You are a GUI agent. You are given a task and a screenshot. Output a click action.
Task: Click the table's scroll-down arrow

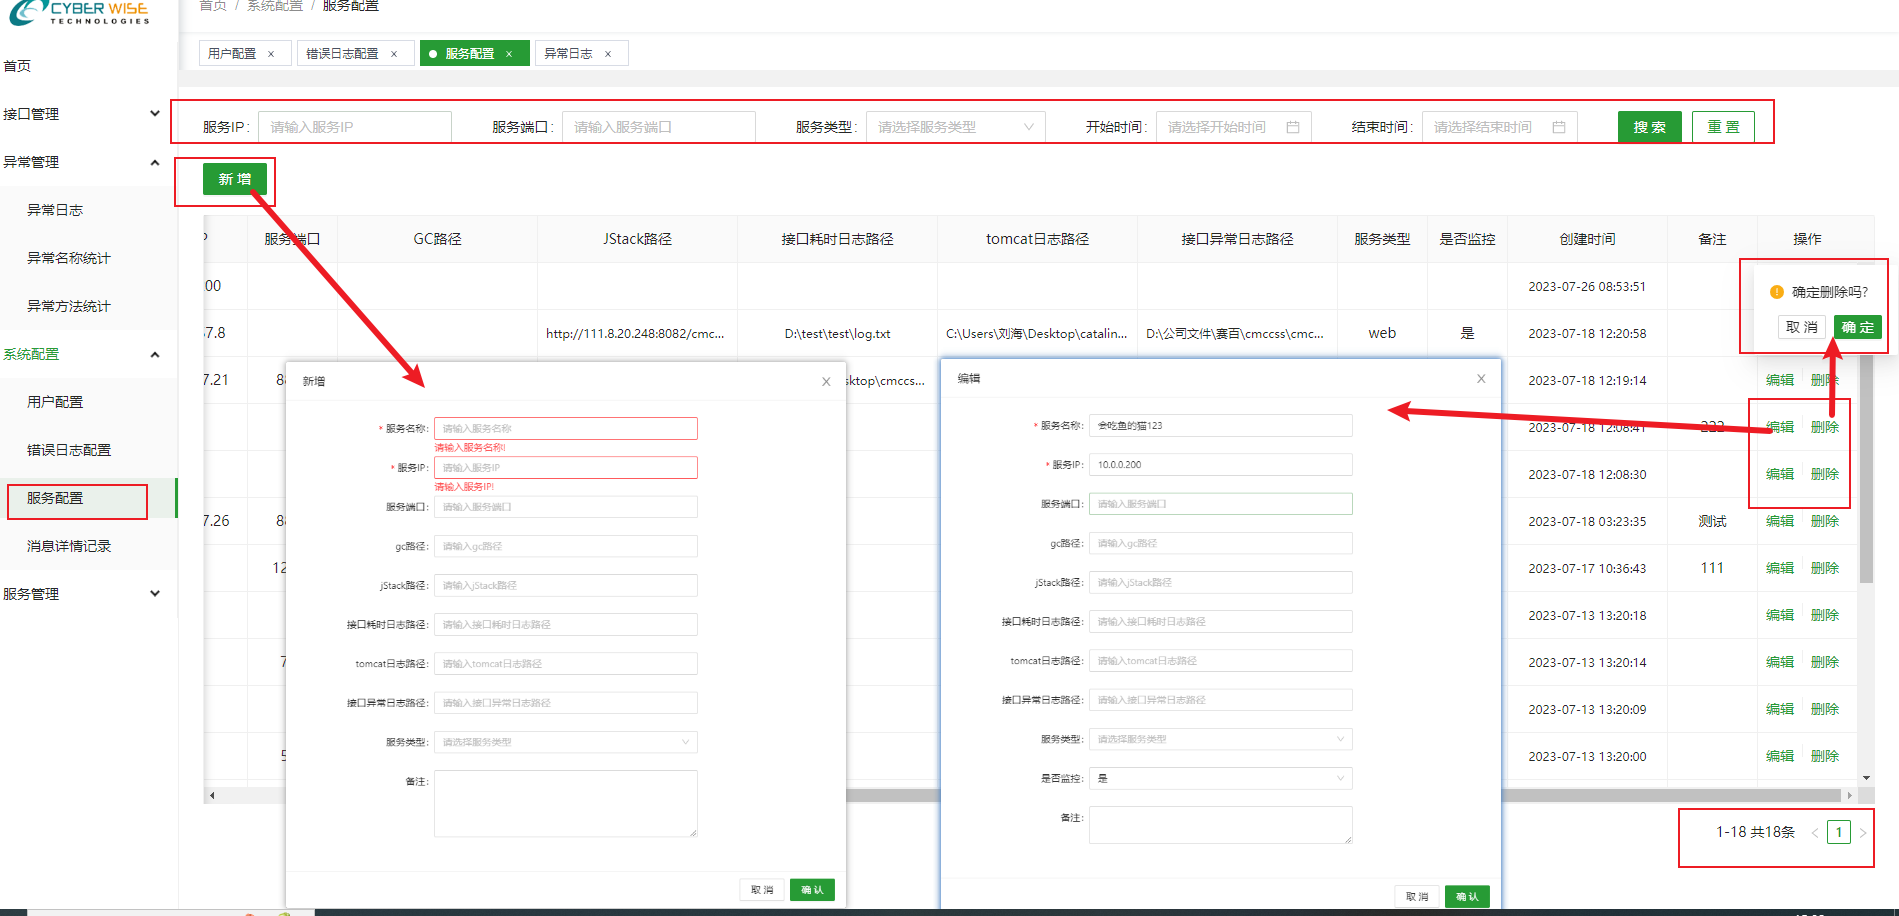pos(1866,778)
